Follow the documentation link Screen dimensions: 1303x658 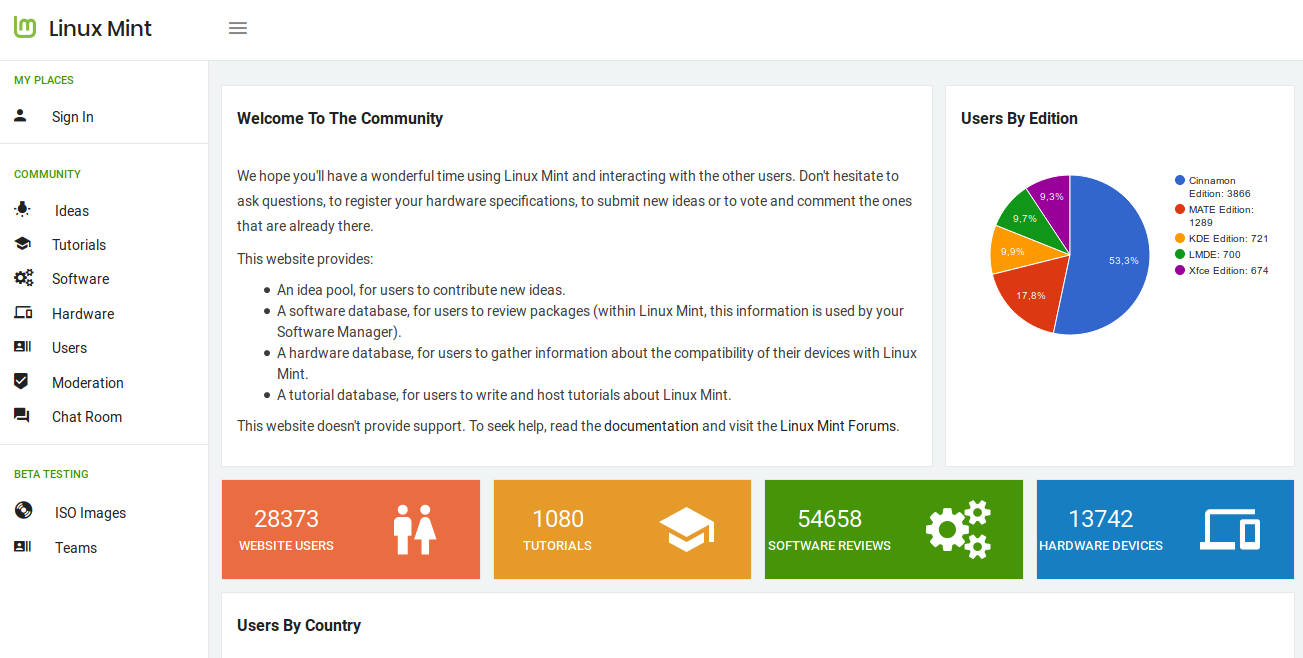tap(651, 426)
